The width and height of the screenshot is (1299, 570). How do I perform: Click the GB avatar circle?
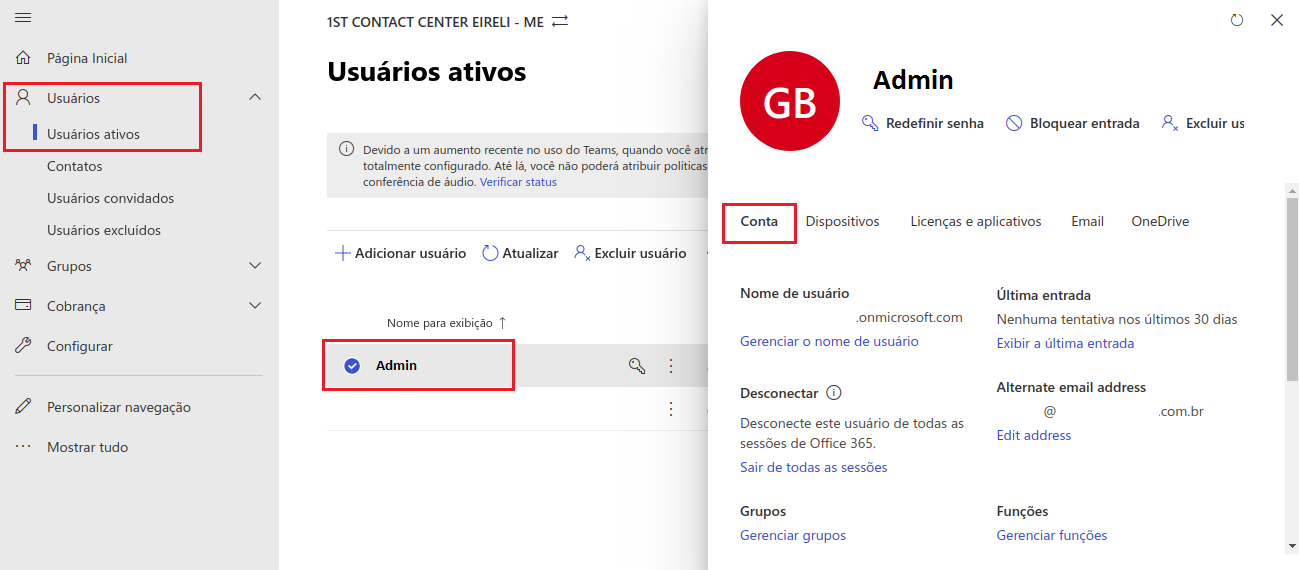[x=790, y=102]
